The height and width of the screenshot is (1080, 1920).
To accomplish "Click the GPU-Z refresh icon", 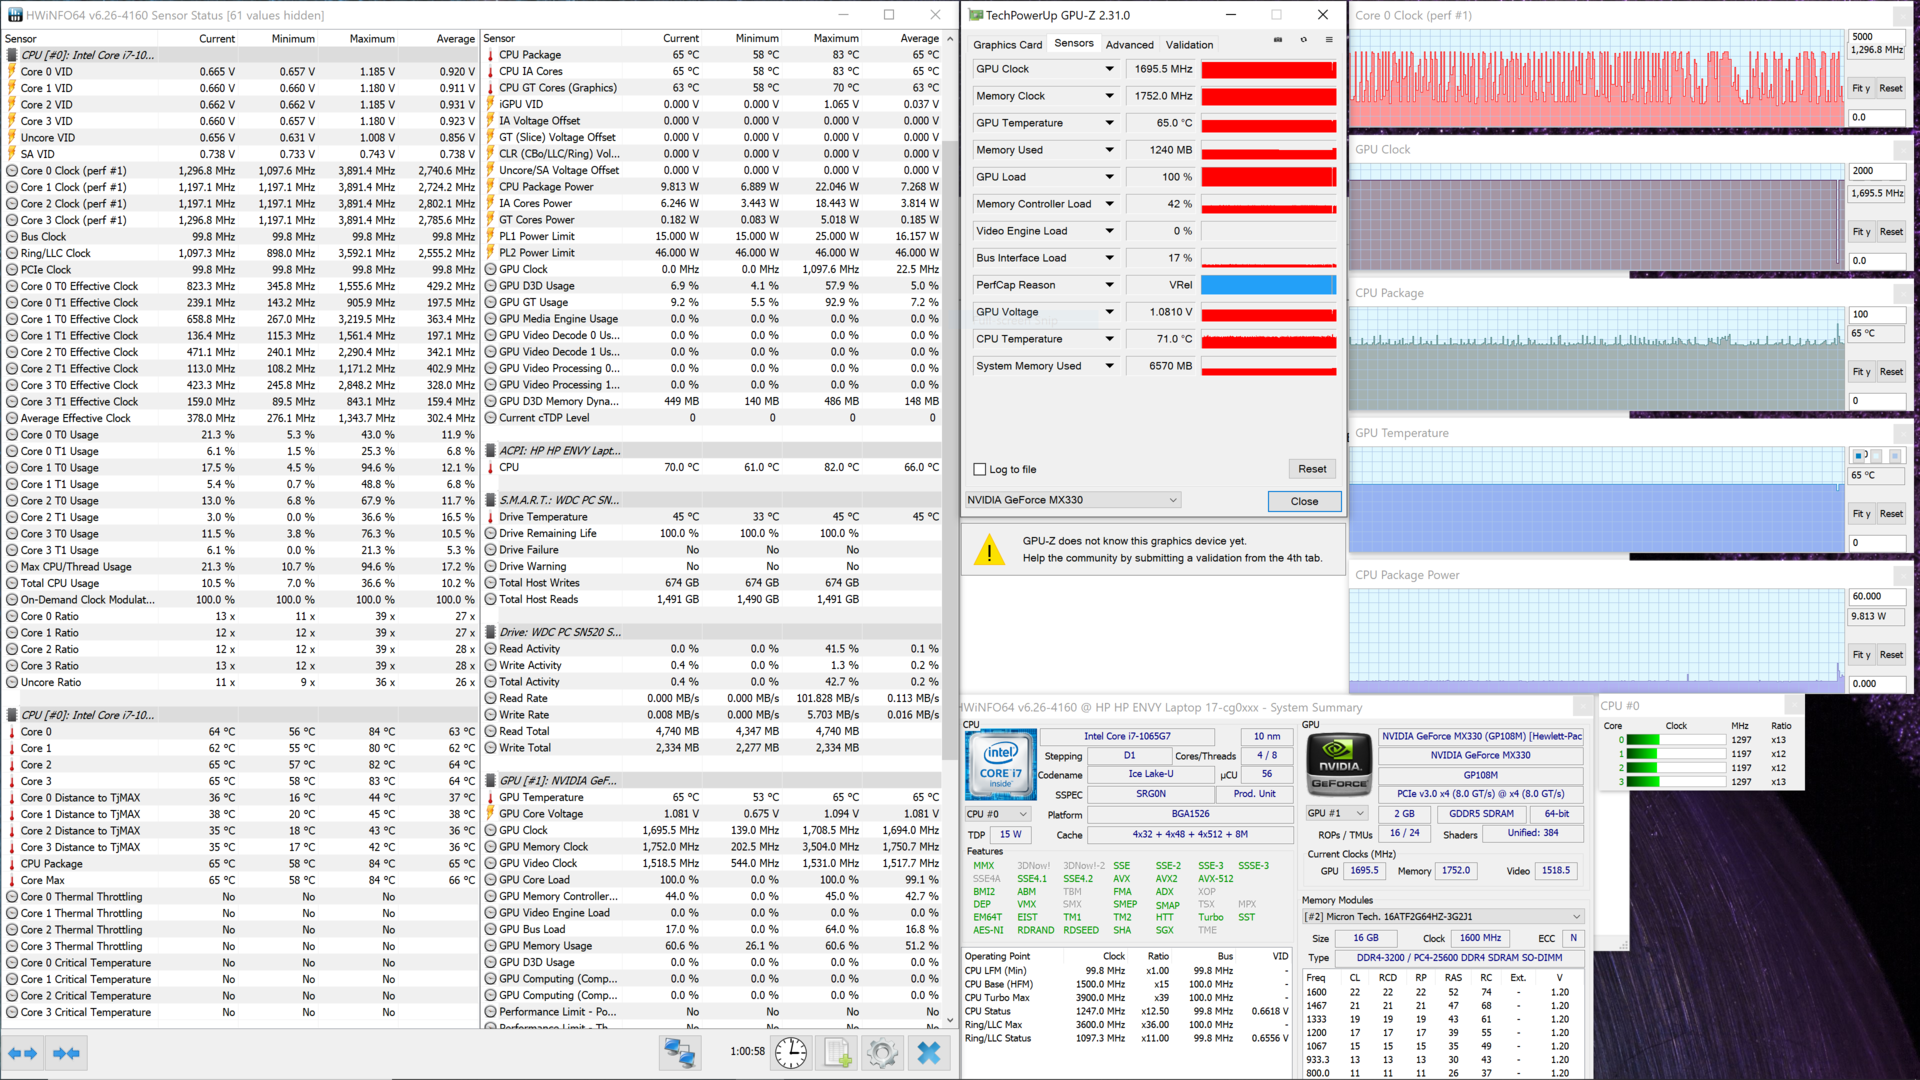I will click(x=1303, y=40).
